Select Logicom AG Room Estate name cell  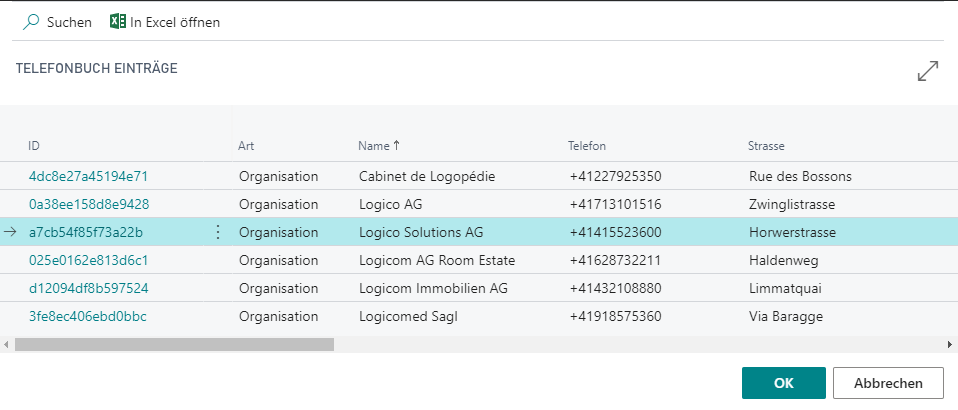click(x=437, y=260)
